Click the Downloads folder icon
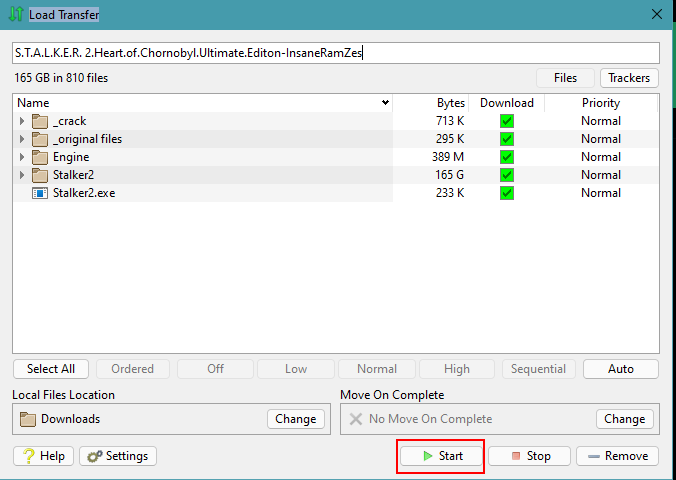 [28, 419]
